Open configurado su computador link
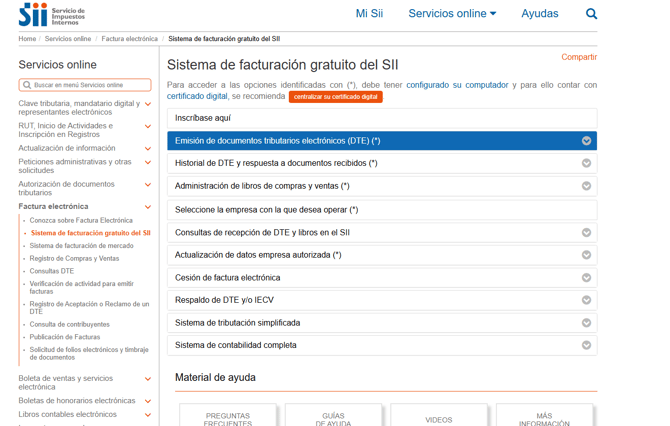Image resolution: width=670 pixels, height=426 pixels. click(457, 85)
